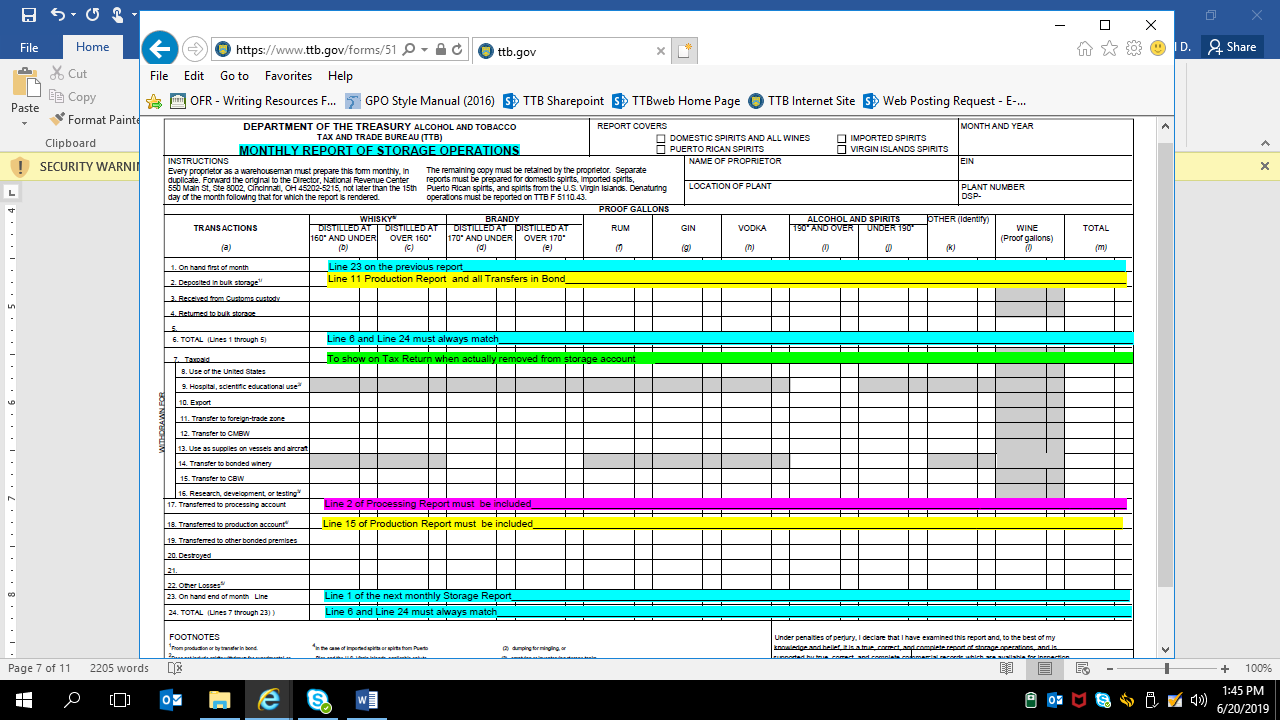
Task: Open Internet Explorer home page icon
Action: (x=1085, y=48)
